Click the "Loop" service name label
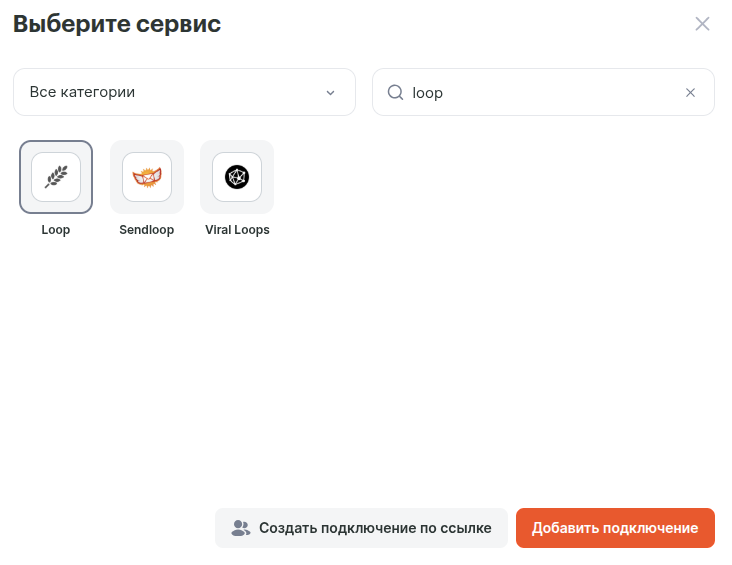 pos(56,230)
